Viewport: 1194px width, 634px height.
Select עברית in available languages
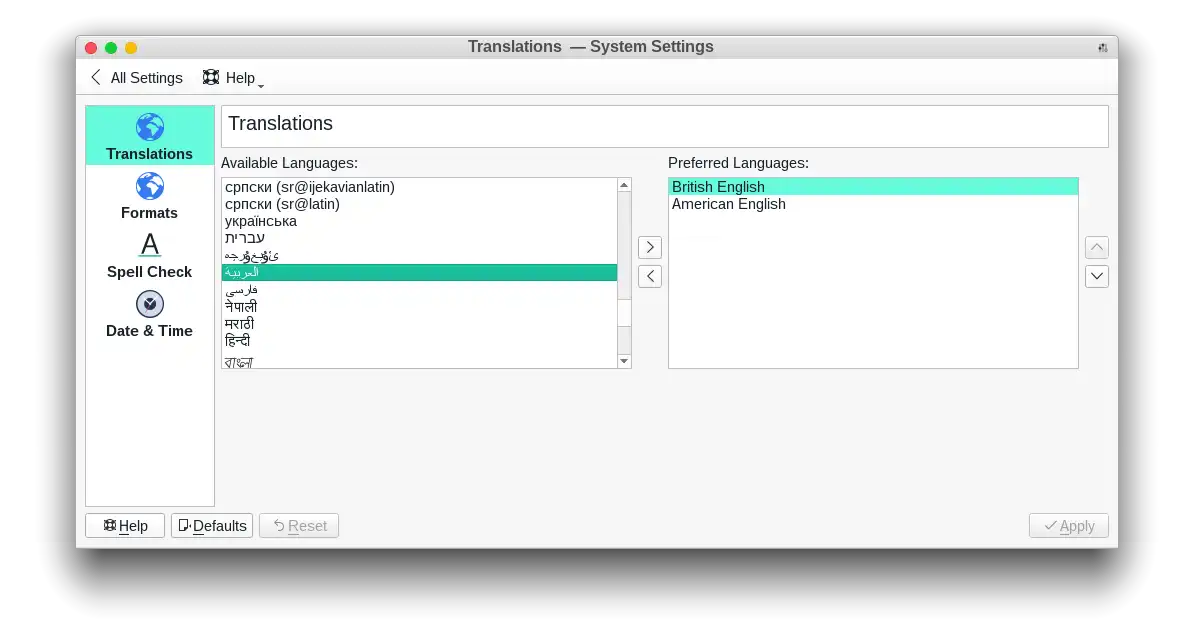[x=419, y=237]
